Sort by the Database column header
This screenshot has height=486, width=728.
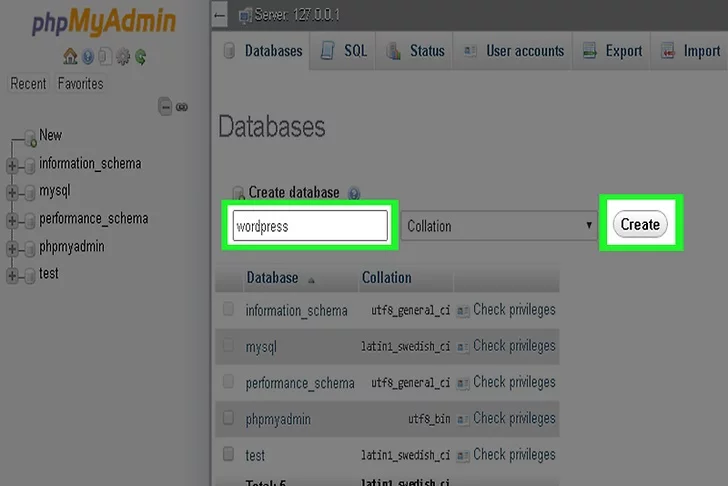tap(272, 278)
